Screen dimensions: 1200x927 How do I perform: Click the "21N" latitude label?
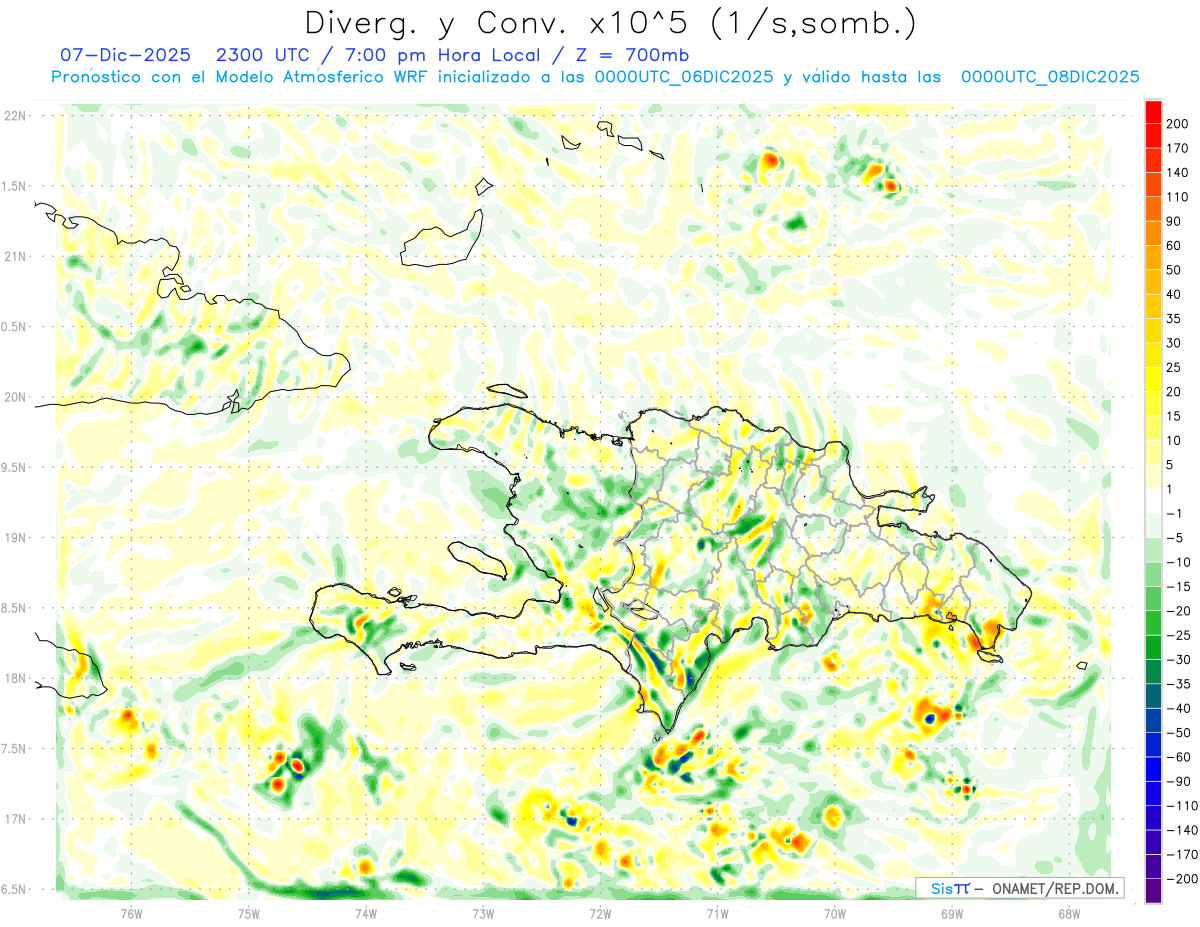pyautogui.click(x=15, y=257)
